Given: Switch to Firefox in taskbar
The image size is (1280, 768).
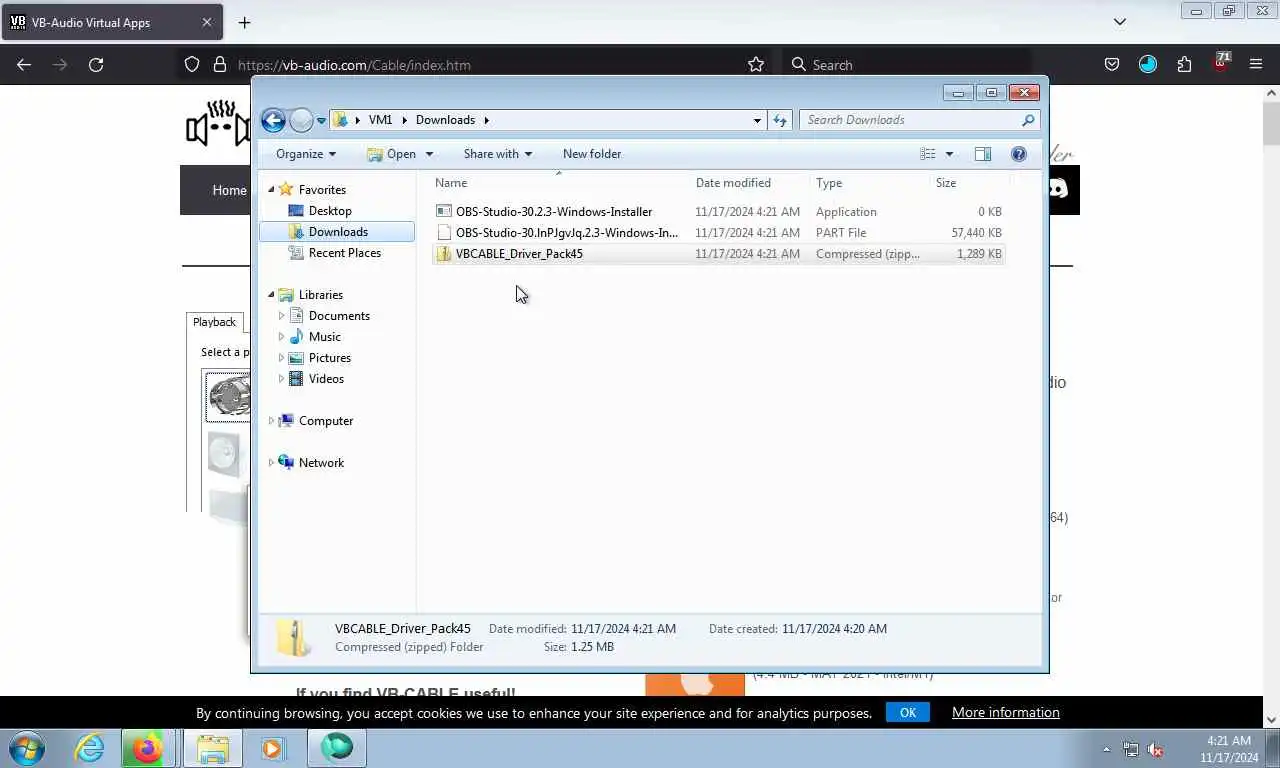Looking at the screenshot, I should click(x=148, y=748).
